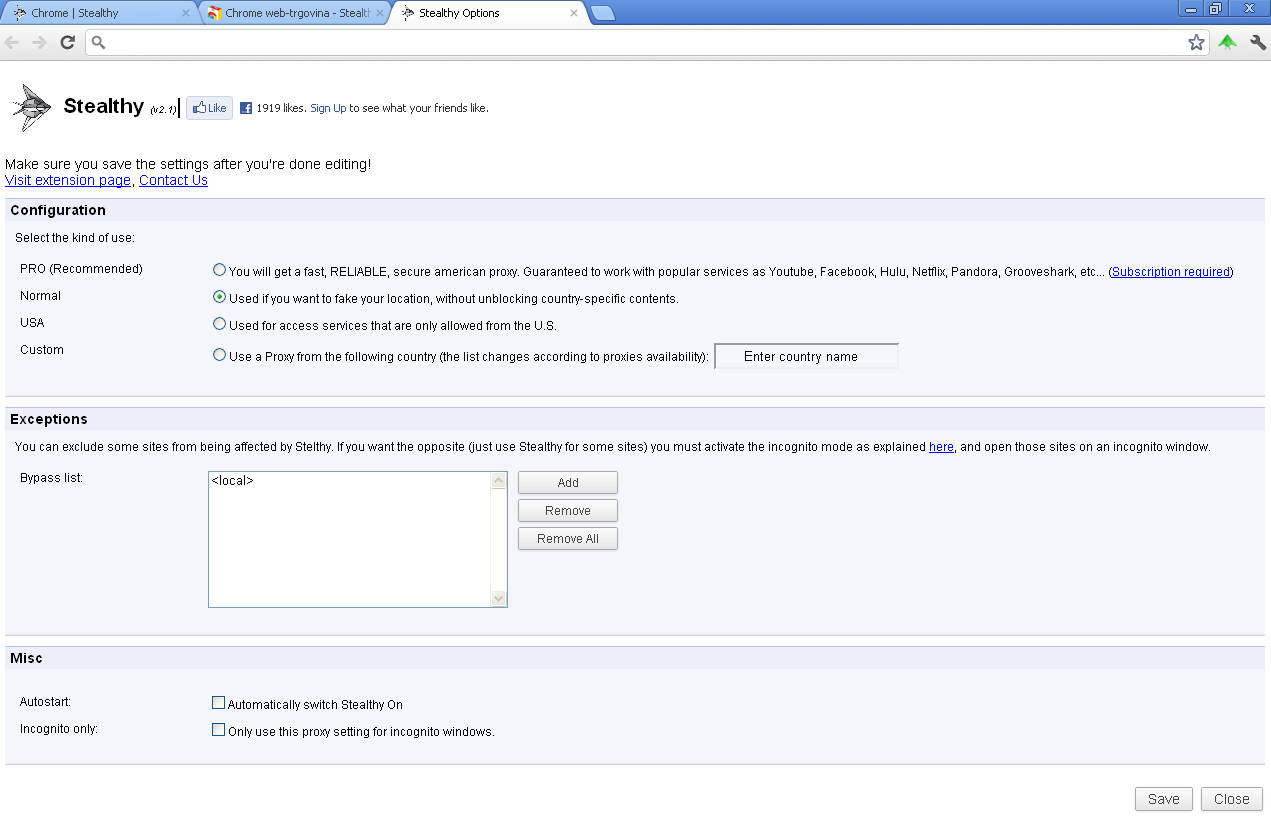The width and height of the screenshot is (1271, 822).
Task: Focus the 'Enter country name' field
Action: coord(806,356)
